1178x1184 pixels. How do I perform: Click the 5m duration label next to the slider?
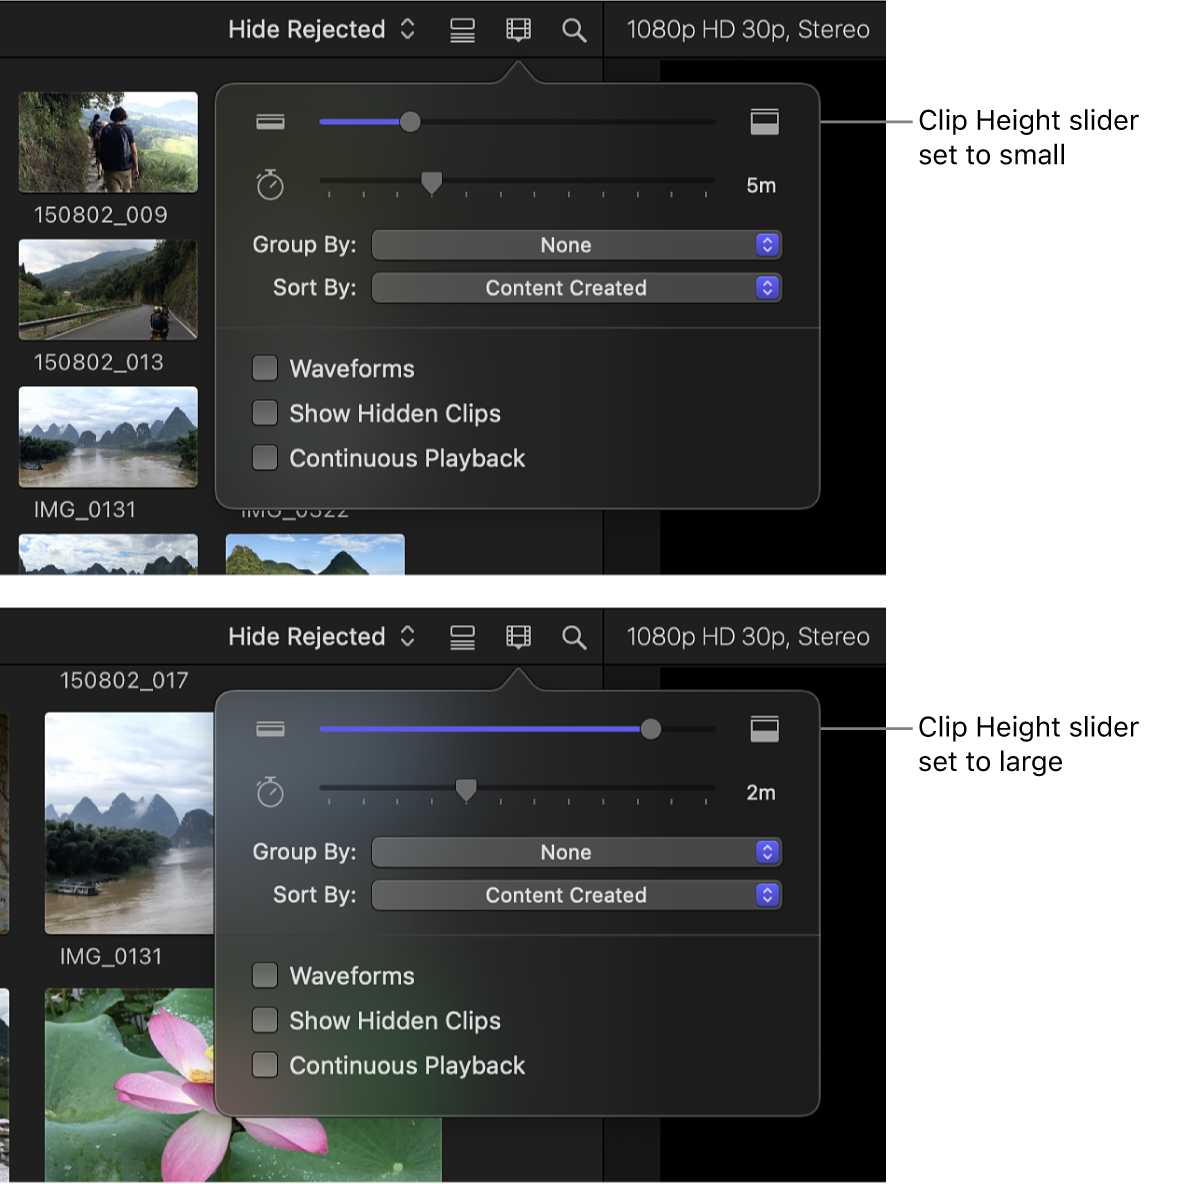pyautogui.click(x=761, y=185)
